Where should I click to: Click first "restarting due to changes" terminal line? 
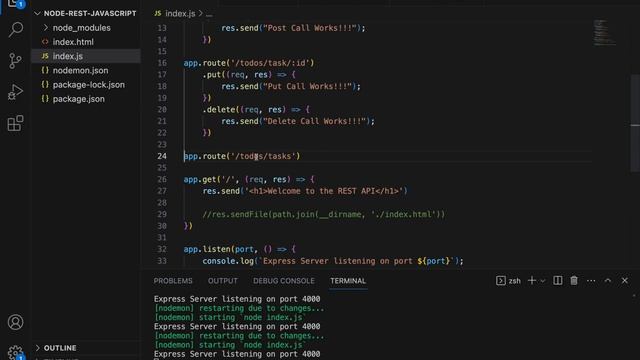click(239, 308)
